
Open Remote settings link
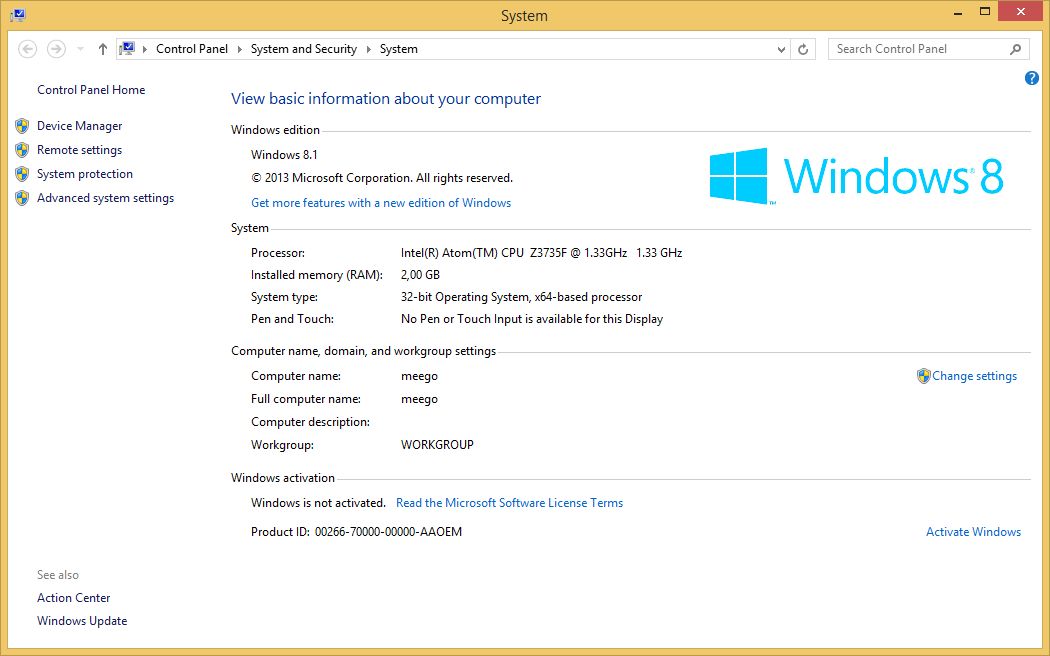pyautogui.click(x=79, y=150)
